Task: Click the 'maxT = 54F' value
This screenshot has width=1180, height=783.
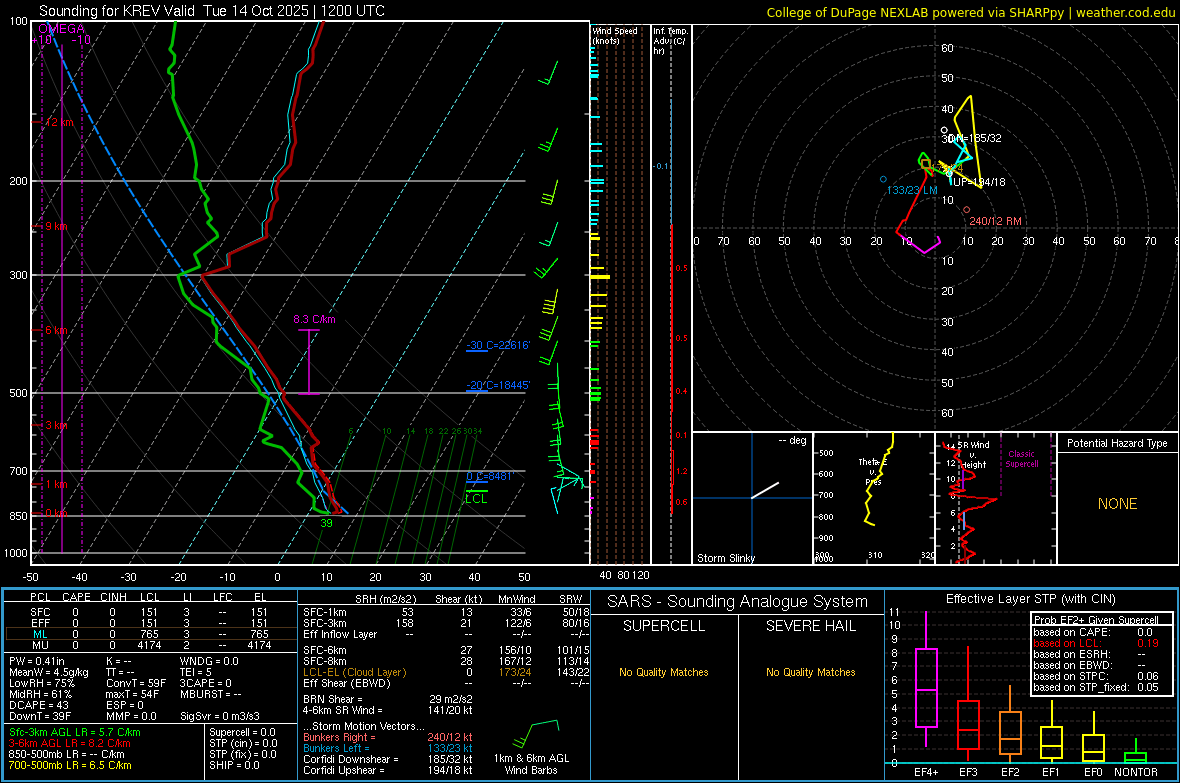Action: (x=132, y=694)
